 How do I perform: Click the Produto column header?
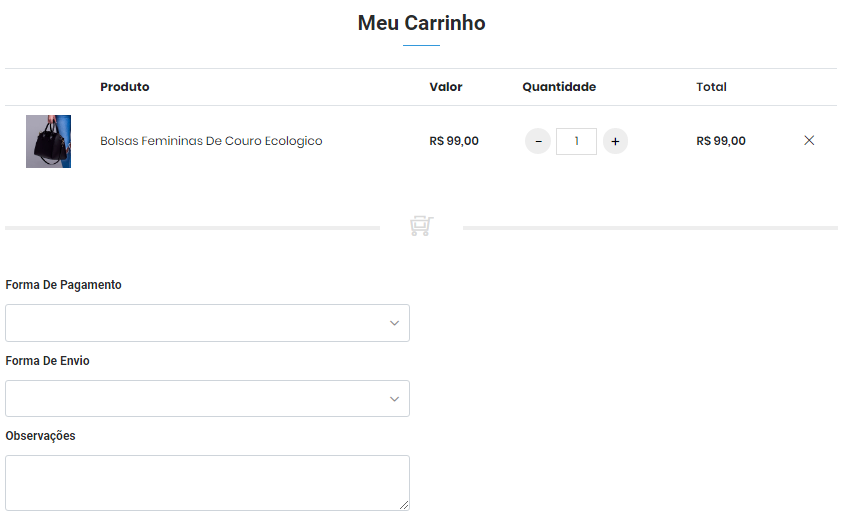(x=125, y=87)
